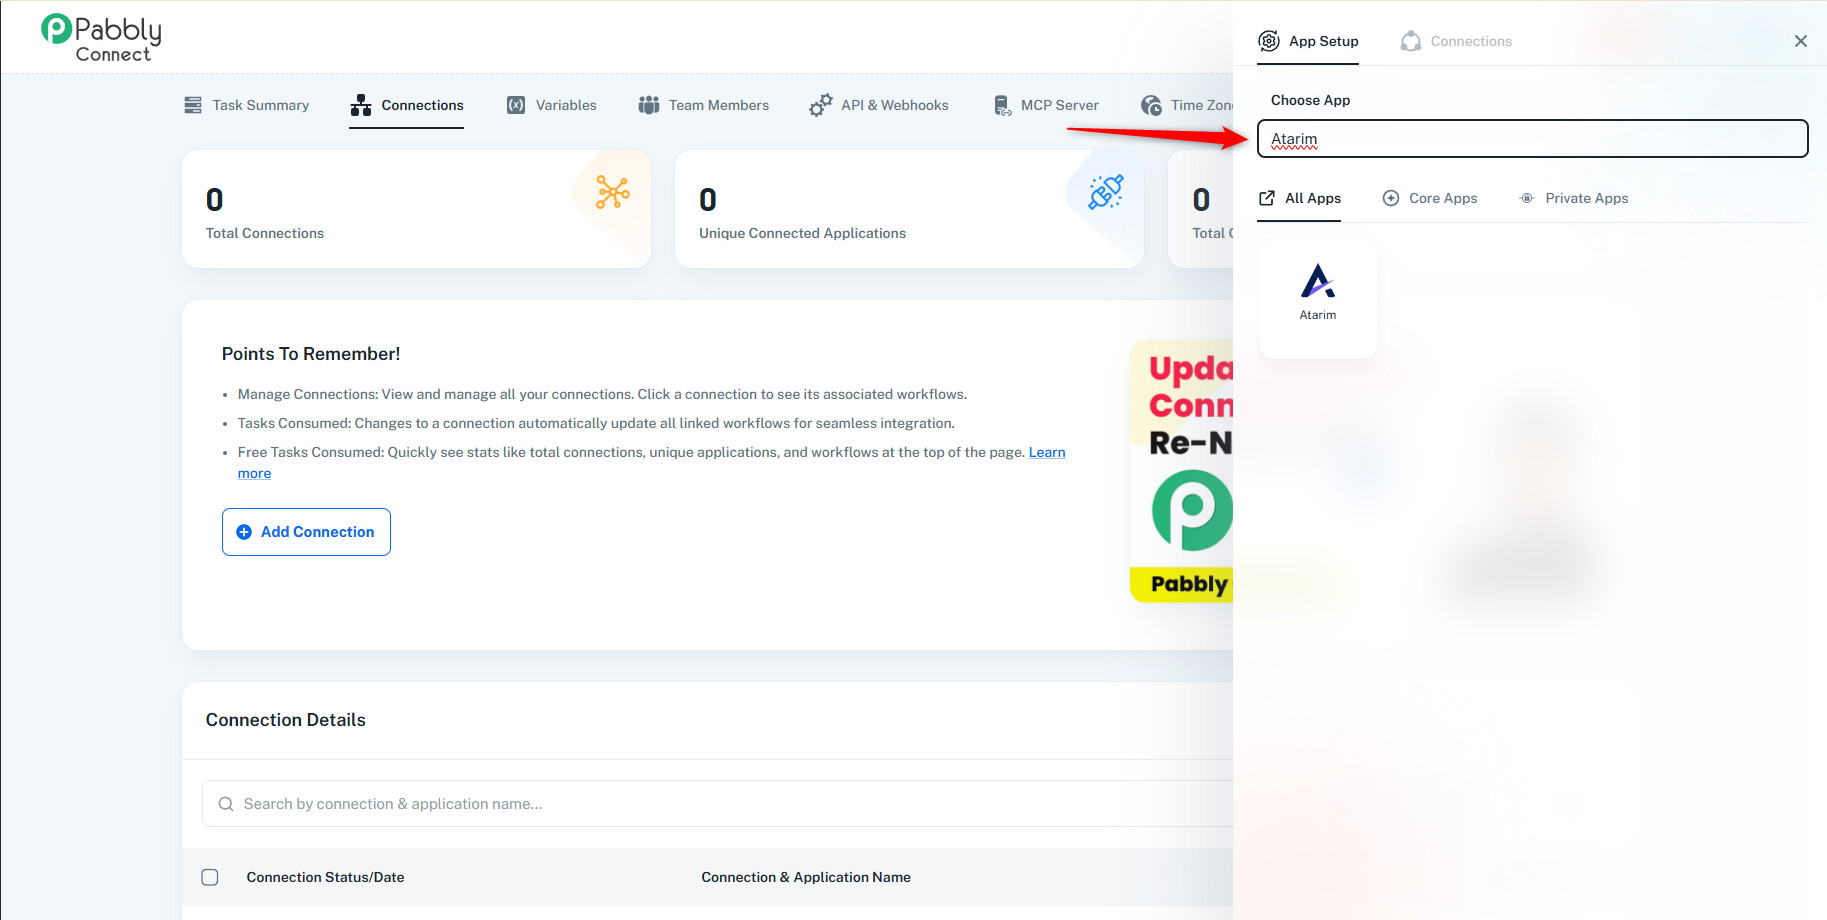Open the Connections tab in side panel

pos(1457,41)
